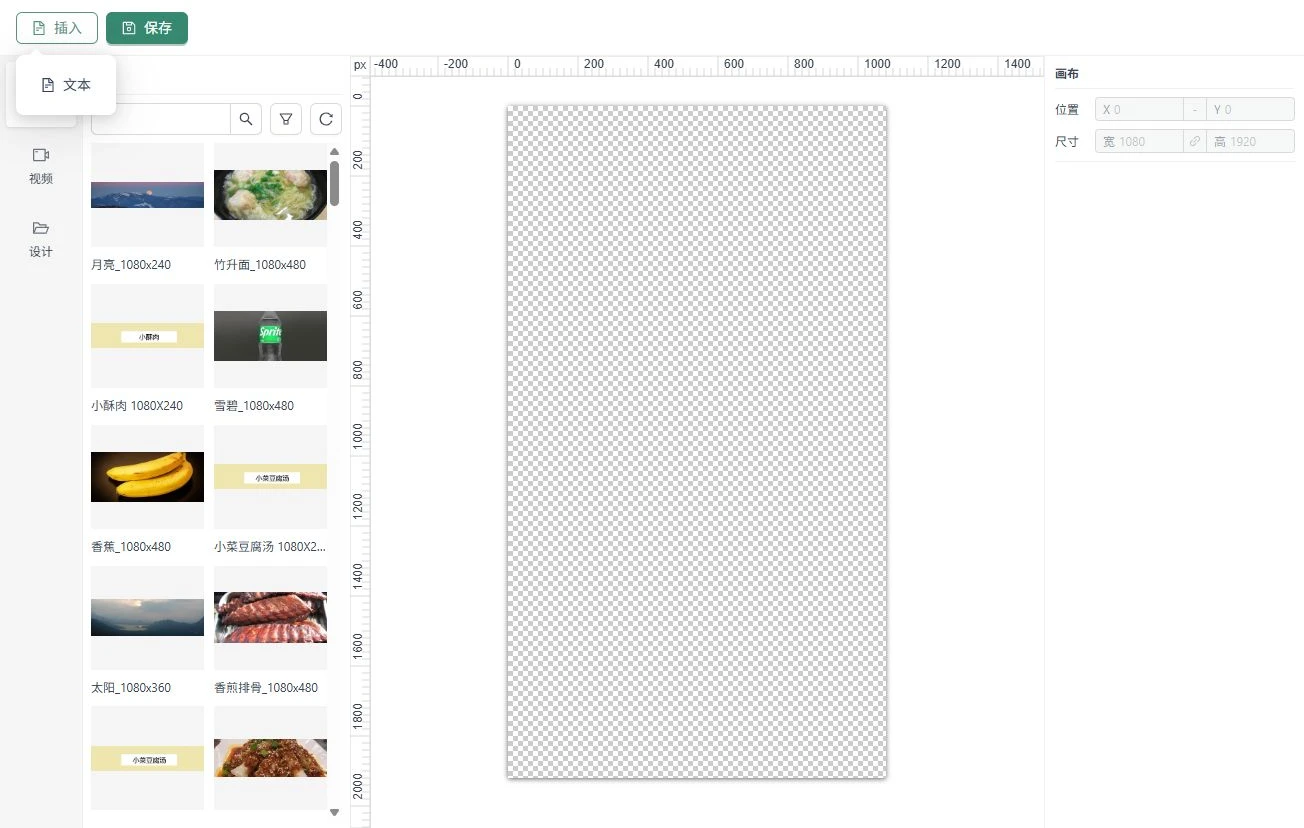This screenshot has width=1304, height=828.
Task: Click the asset list scroll-down arrow
Action: point(334,813)
